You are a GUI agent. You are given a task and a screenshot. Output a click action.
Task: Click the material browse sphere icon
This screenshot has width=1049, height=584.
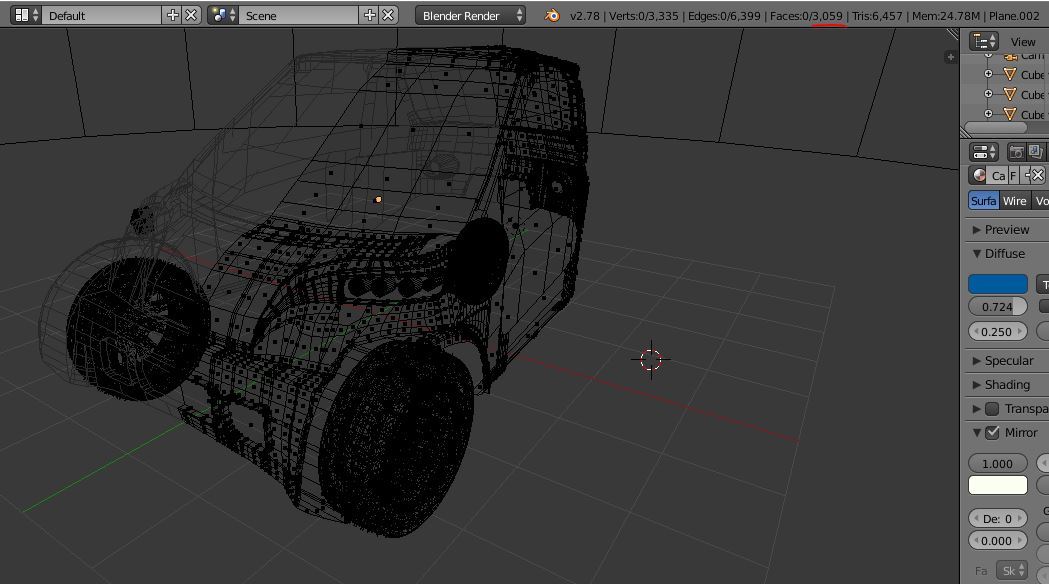click(979, 175)
